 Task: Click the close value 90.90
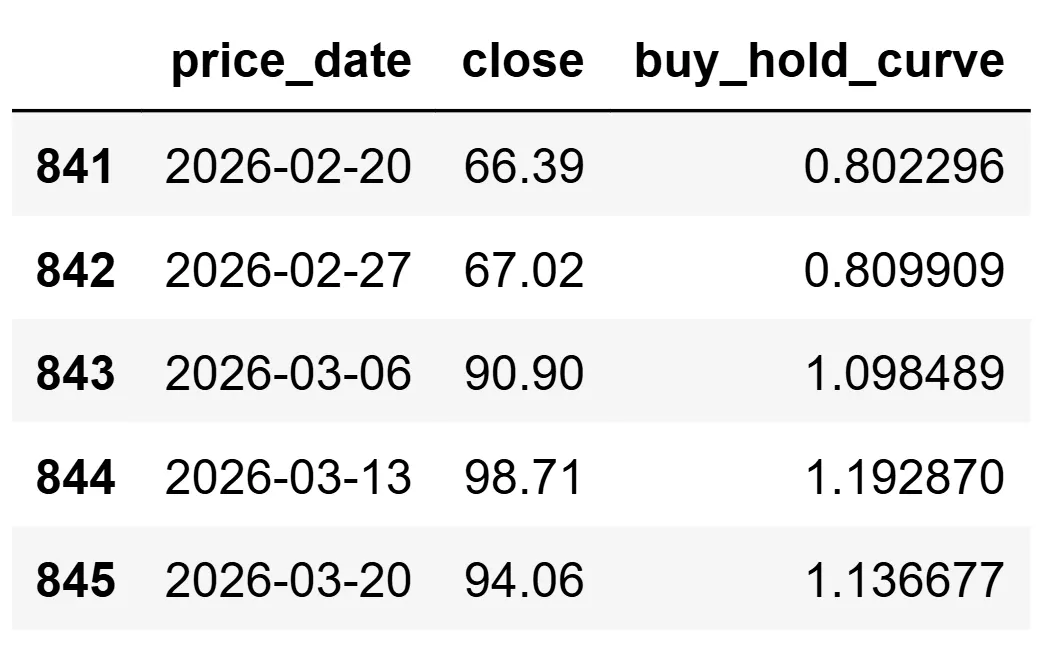coord(523,373)
